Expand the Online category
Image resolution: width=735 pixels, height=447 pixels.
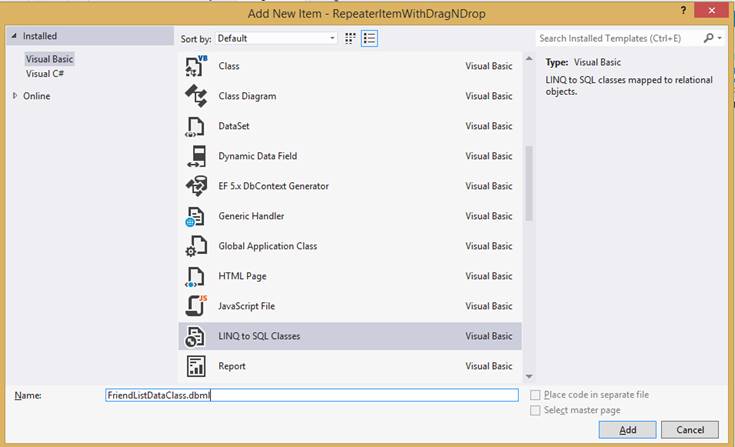[15, 96]
